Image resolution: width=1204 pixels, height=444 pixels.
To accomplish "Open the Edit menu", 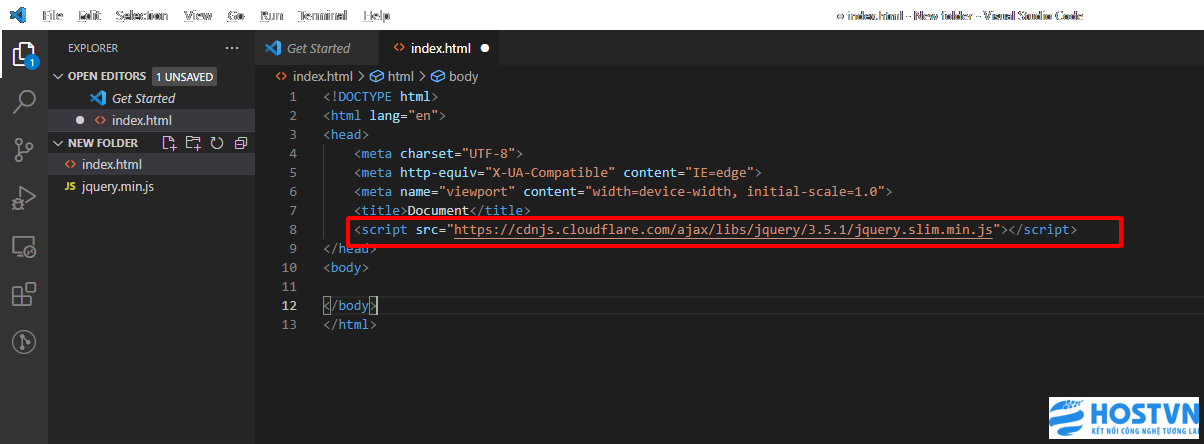I will (89, 16).
